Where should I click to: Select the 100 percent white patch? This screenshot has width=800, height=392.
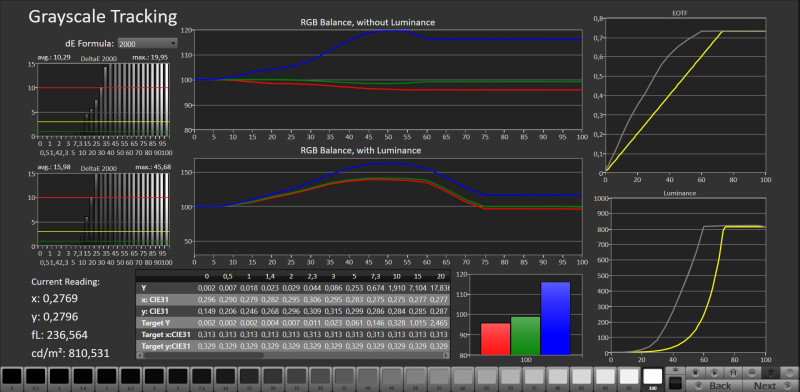tap(653, 379)
